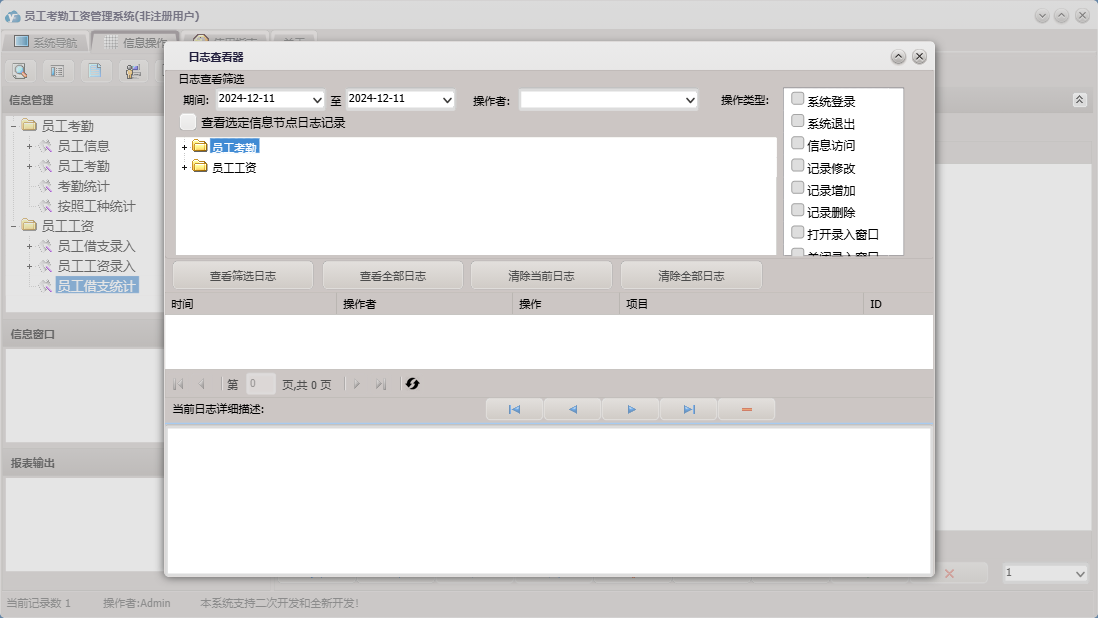Move to next log record with blue arrow
1098x618 pixels.
631,409
